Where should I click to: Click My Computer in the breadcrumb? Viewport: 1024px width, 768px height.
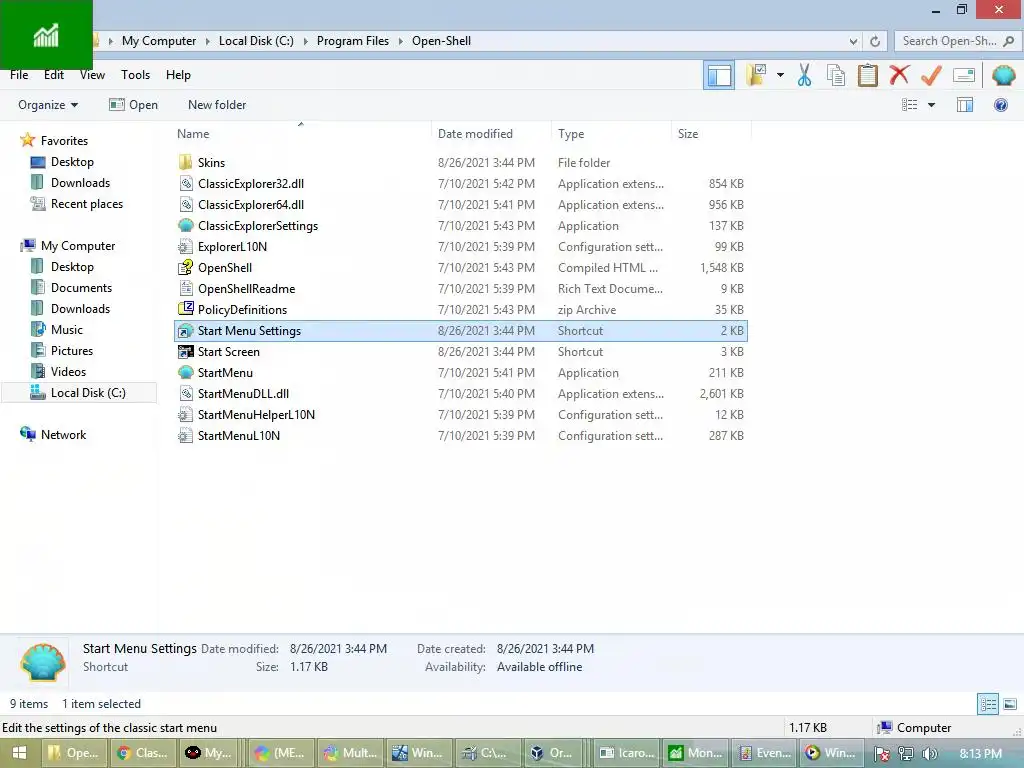coord(159,40)
